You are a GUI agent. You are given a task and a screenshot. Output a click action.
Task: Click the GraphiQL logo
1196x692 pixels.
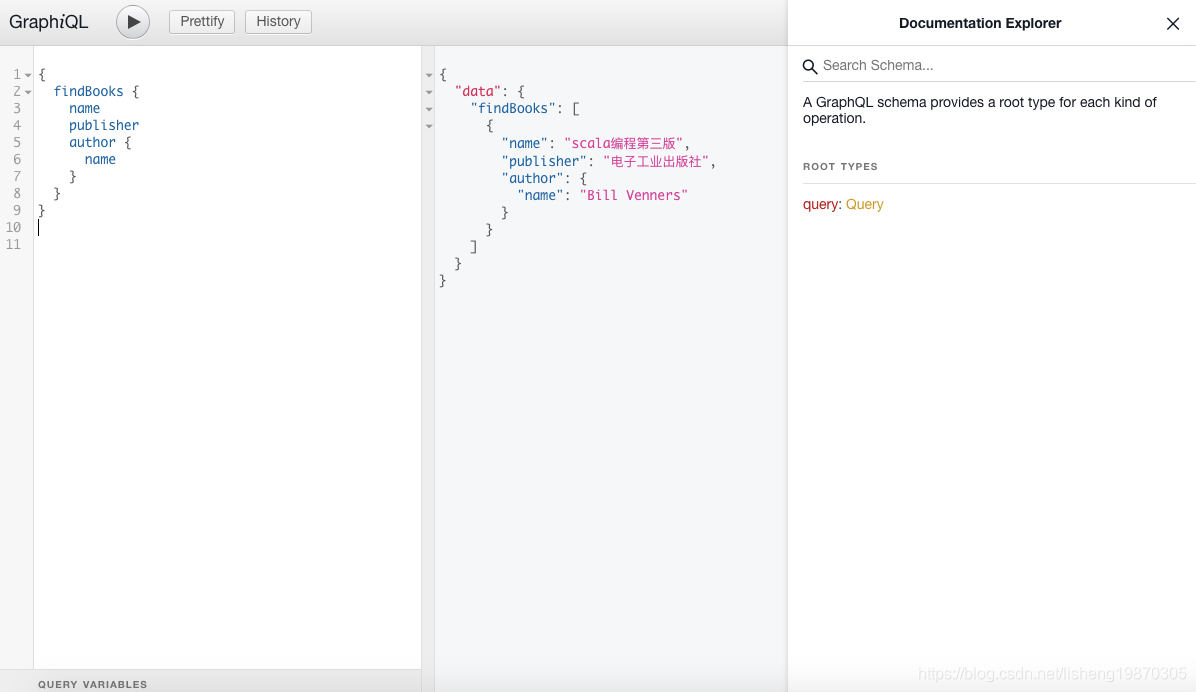click(49, 21)
